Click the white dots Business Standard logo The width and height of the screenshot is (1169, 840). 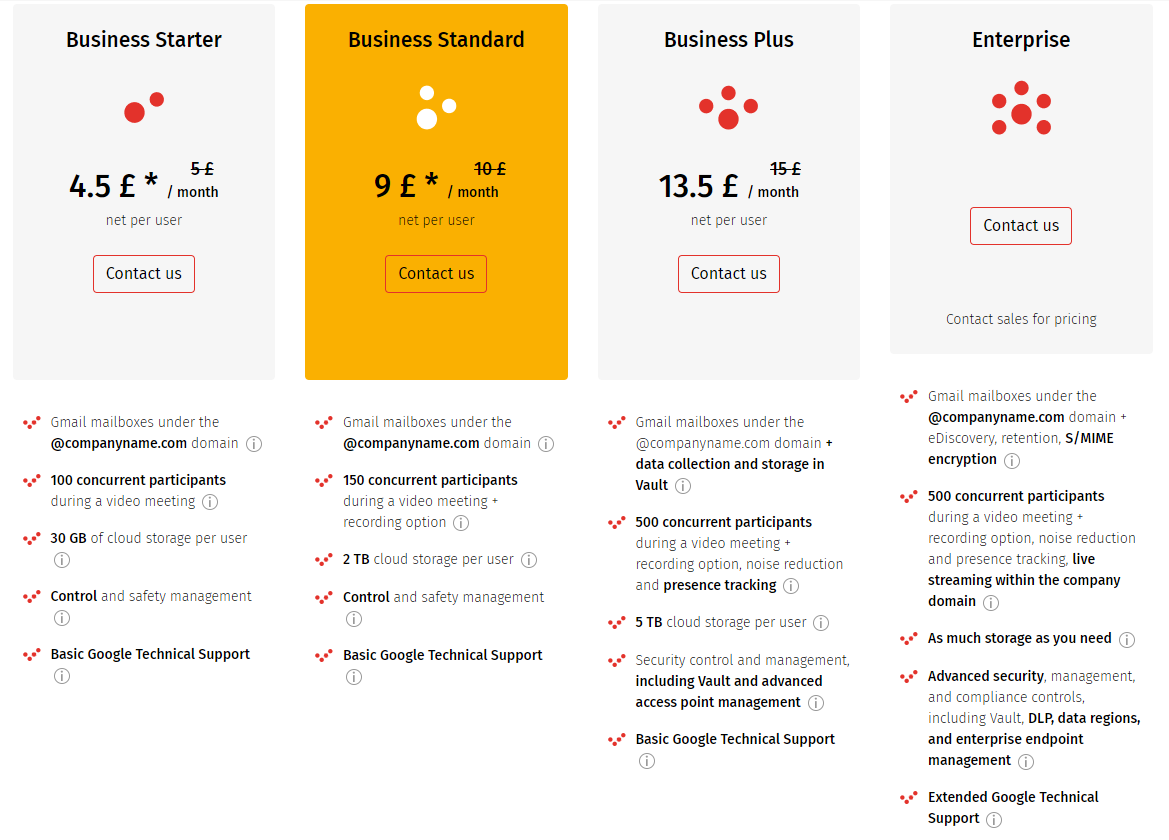click(x=436, y=107)
